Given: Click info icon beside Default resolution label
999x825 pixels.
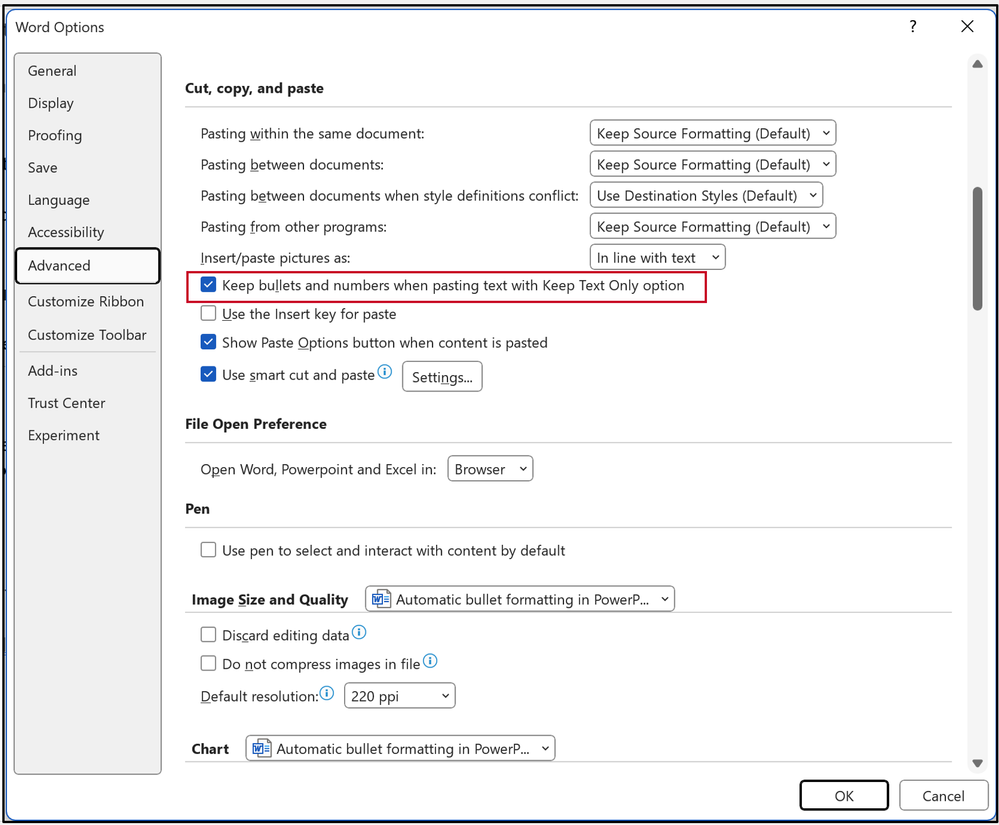Looking at the screenshot, I should tap(327, 693).
